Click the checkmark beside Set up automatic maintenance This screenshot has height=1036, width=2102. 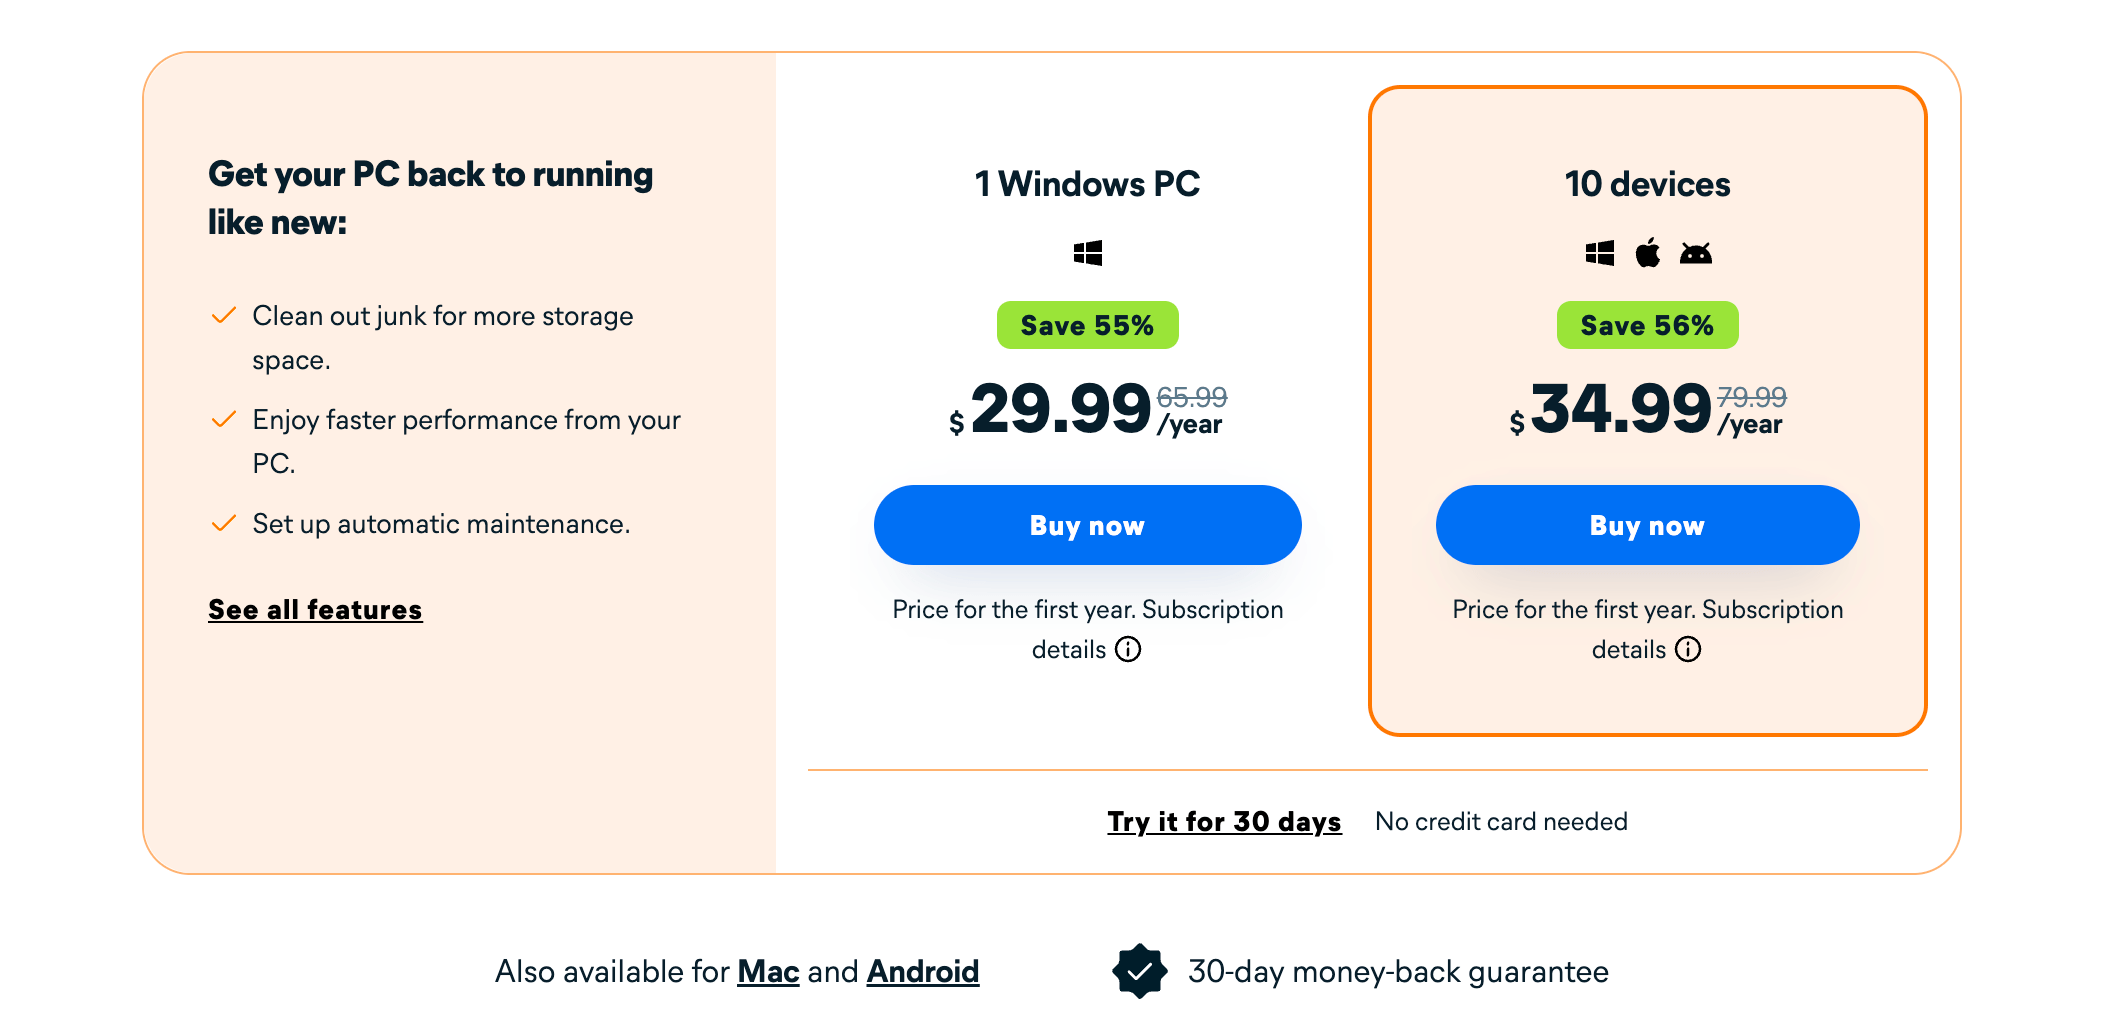pyautogui.click(x=222, y=522)
